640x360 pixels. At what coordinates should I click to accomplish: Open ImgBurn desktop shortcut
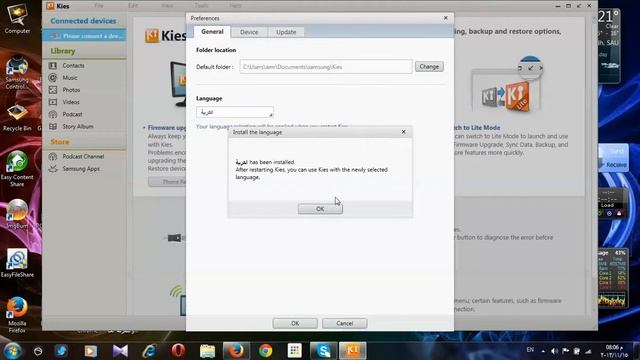point(17,215)
